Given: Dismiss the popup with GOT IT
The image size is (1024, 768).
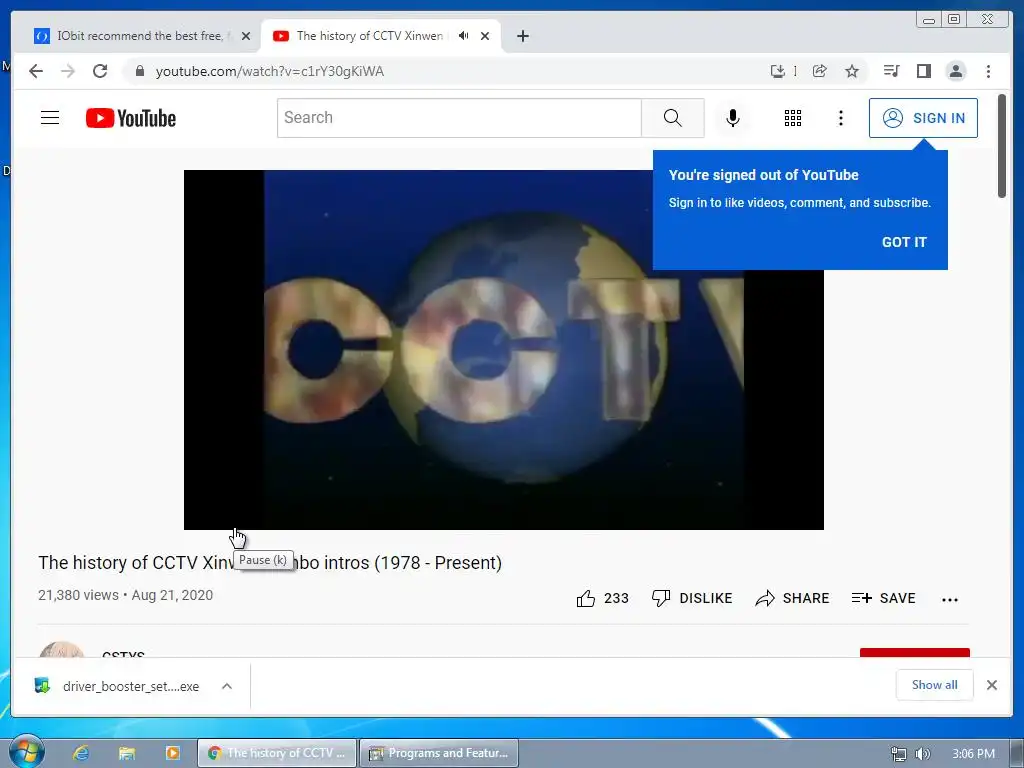Looking at the screenshot, I should click(904, 242).
